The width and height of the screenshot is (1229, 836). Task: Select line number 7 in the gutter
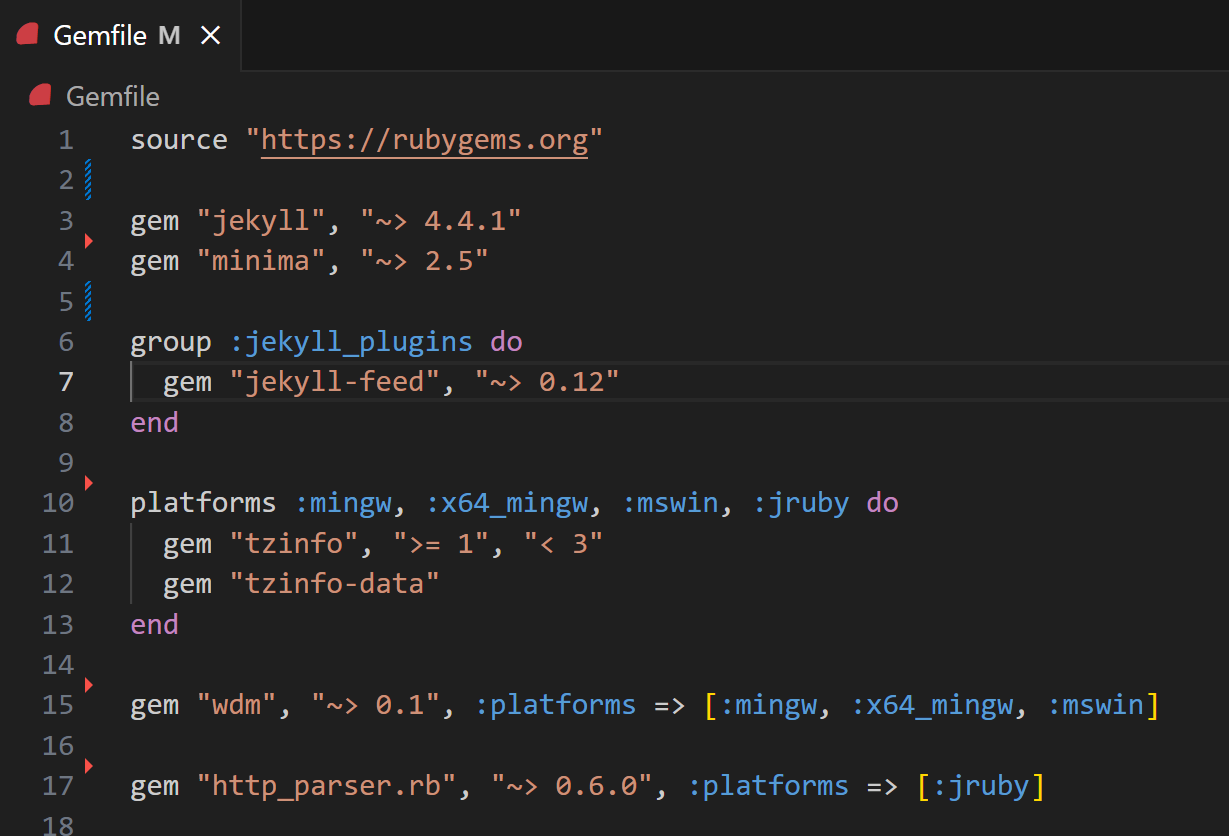pyautogui.click(x=66, y=382)
